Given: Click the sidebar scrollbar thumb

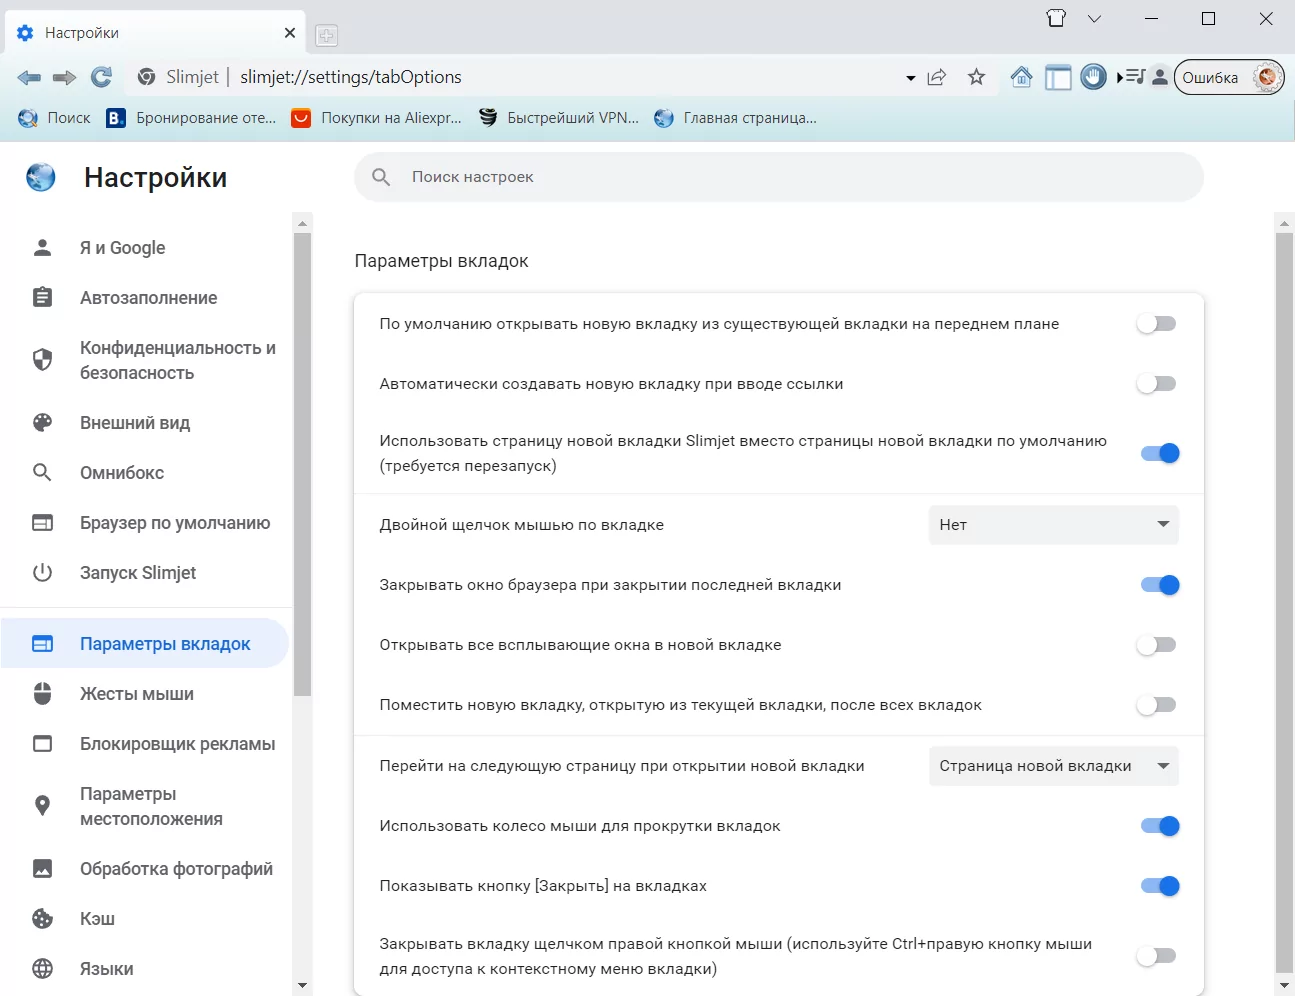Looking at the screenshot, I should coord(303,464).
